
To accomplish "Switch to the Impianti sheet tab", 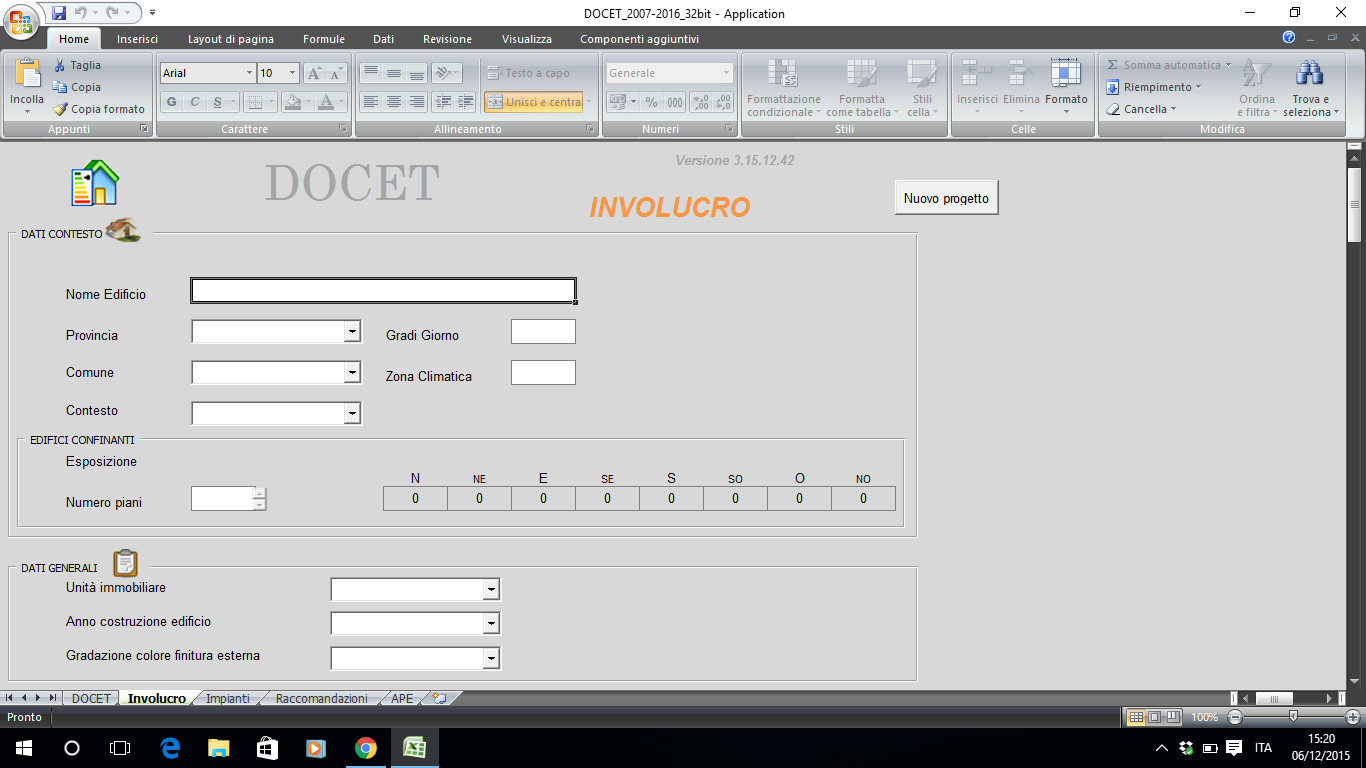I will pos(228,698).
